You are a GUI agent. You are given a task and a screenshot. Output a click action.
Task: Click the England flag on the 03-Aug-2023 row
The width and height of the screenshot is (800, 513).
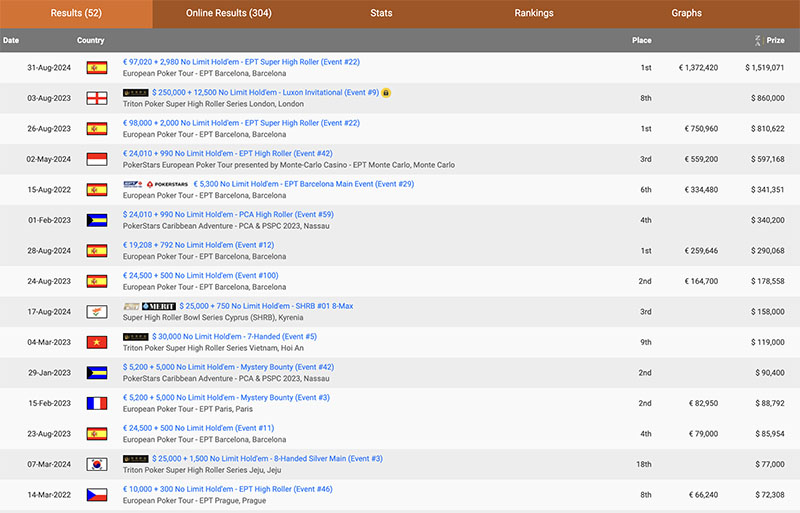tap(96, 98)
